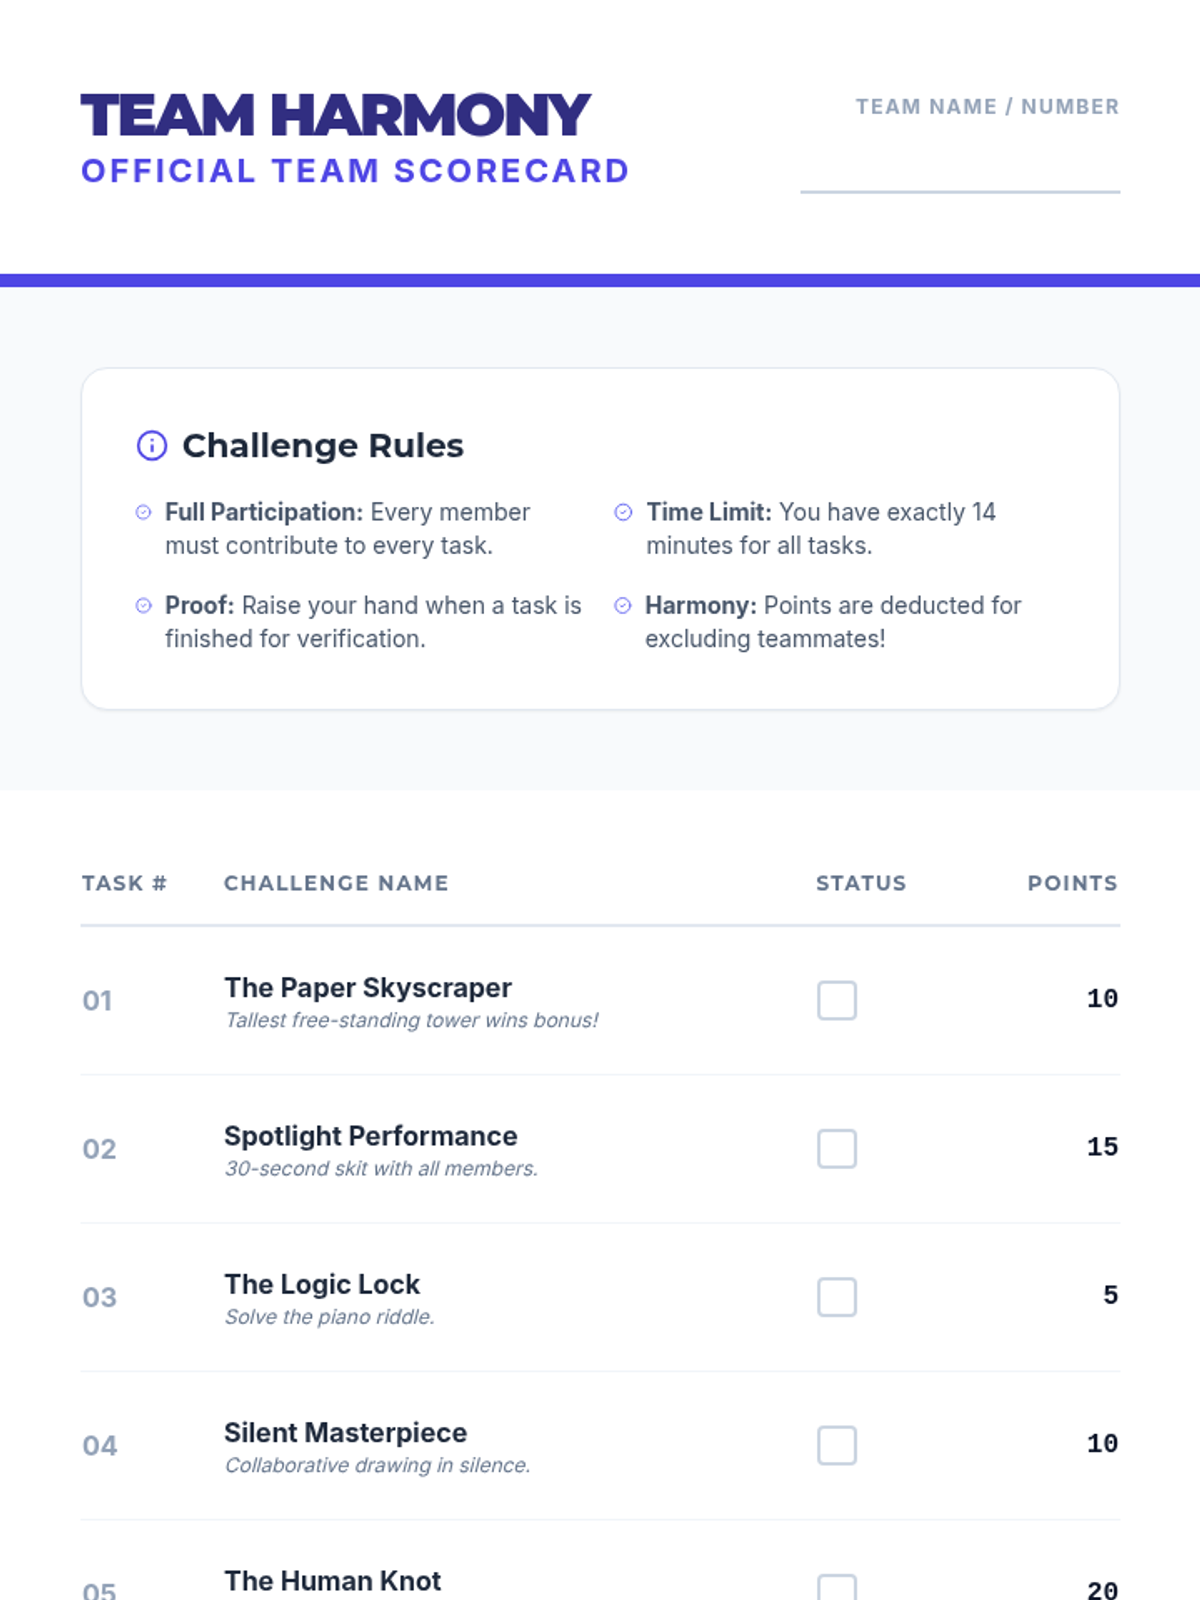Screen dimensions: 1200x1600
Task: Select the Spotlight Performance challenge title
Action: click(371, 1136)
